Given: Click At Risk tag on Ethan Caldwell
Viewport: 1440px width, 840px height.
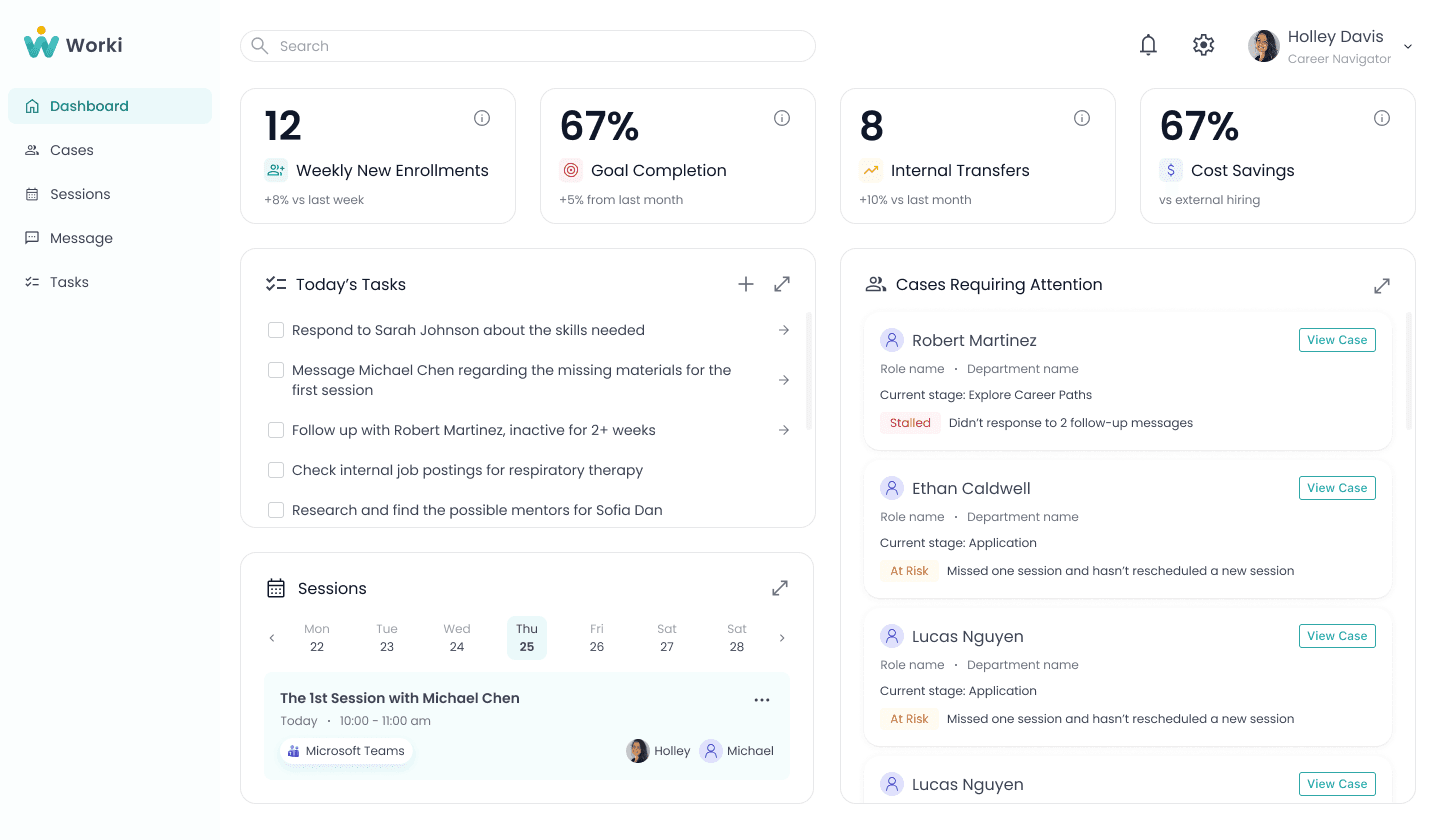Looking at the screenshot, I should (x=910, y=571).
